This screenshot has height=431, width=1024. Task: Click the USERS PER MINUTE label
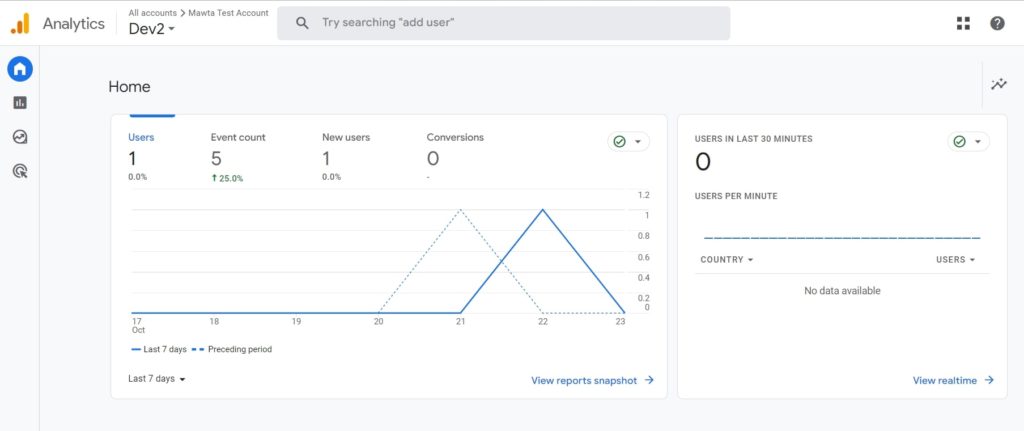pos(736,196)
